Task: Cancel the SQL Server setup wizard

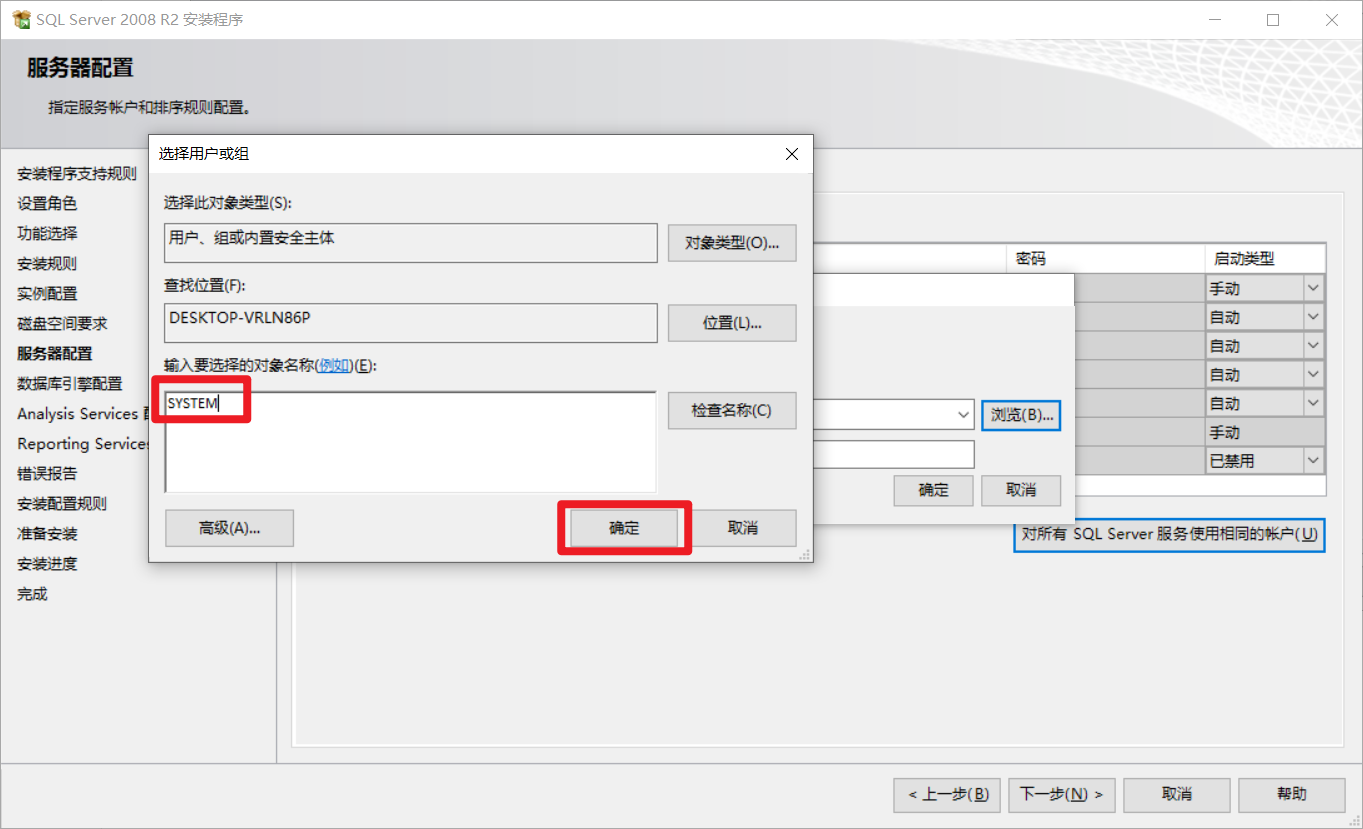Action: click(1177, 794)
